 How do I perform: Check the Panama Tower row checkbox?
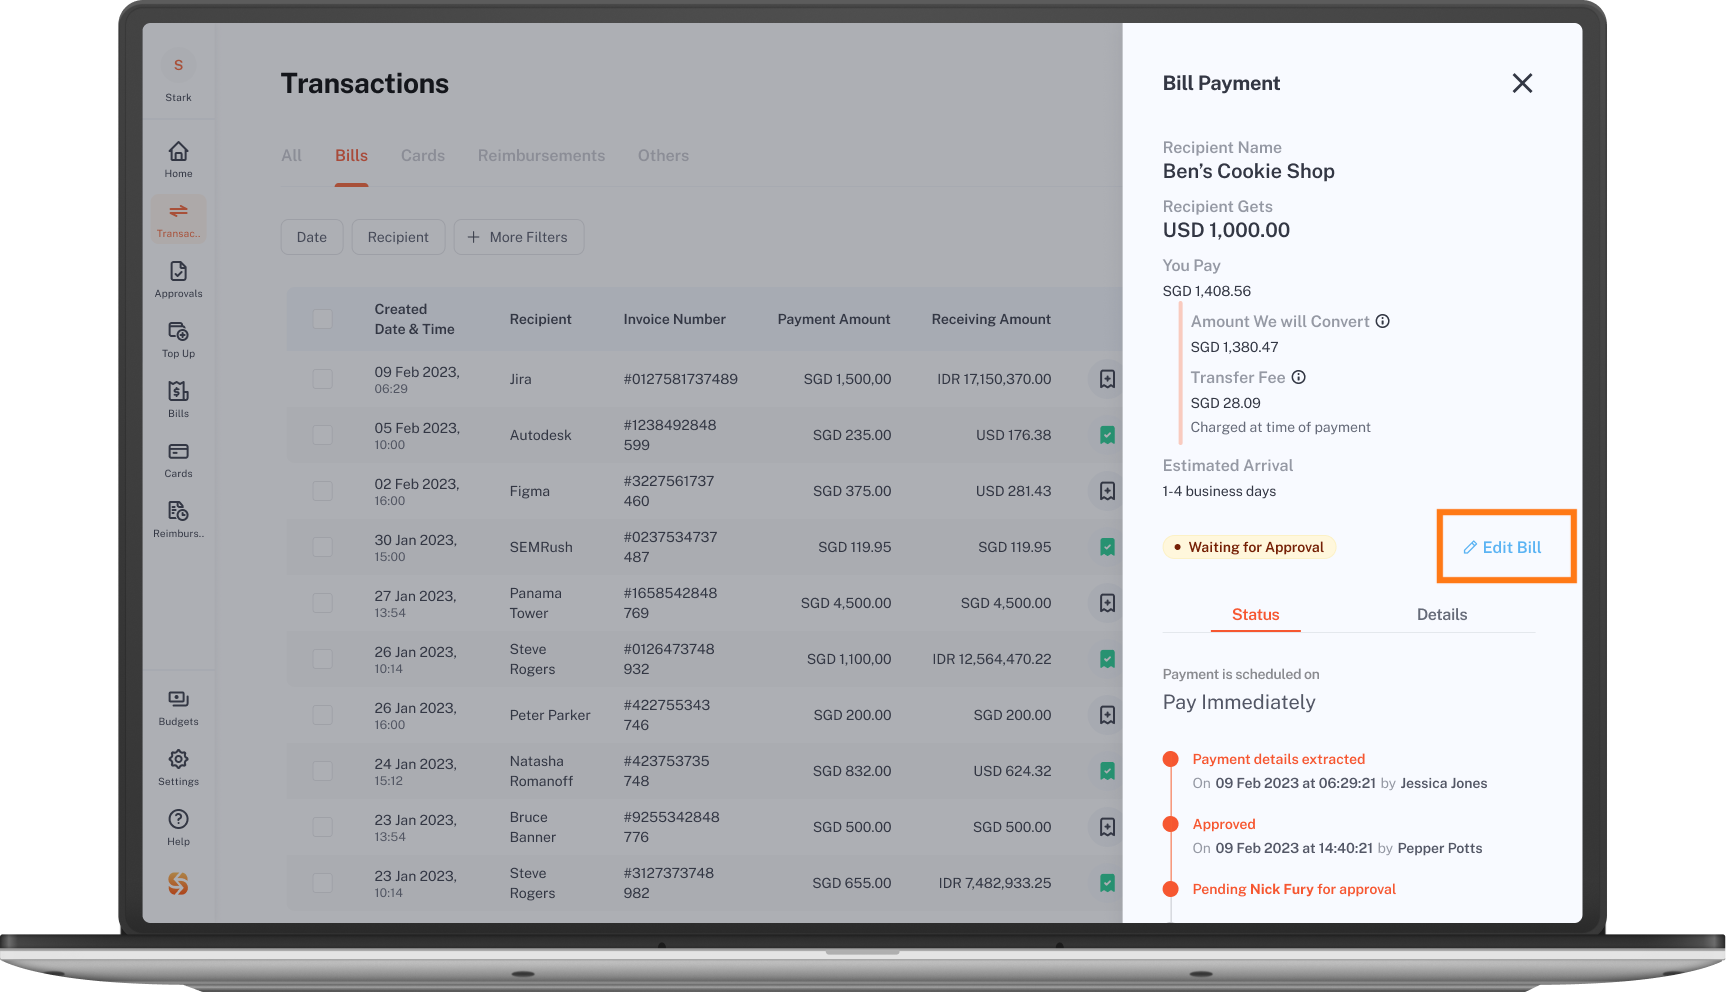[x=322, y=603]
